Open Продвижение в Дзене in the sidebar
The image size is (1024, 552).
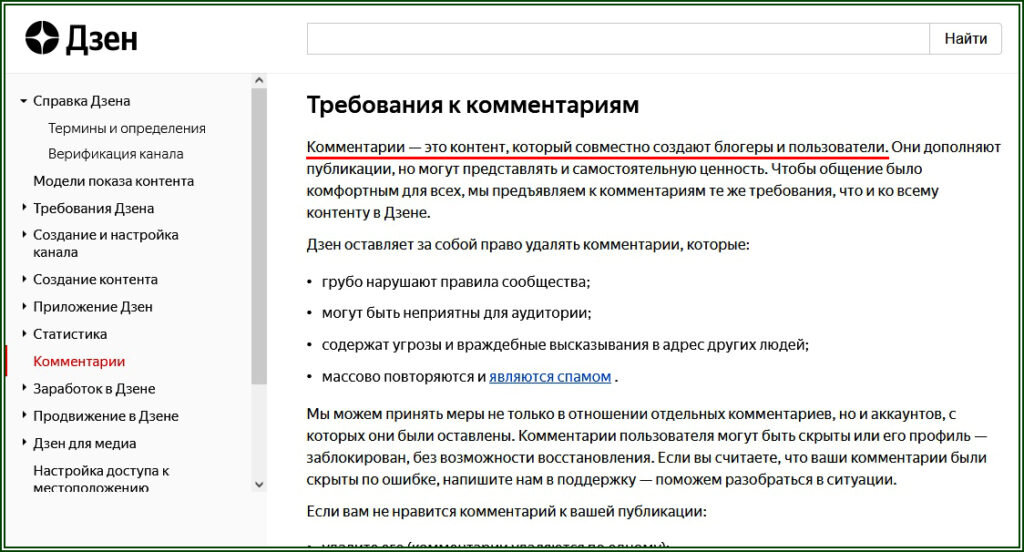106,416
